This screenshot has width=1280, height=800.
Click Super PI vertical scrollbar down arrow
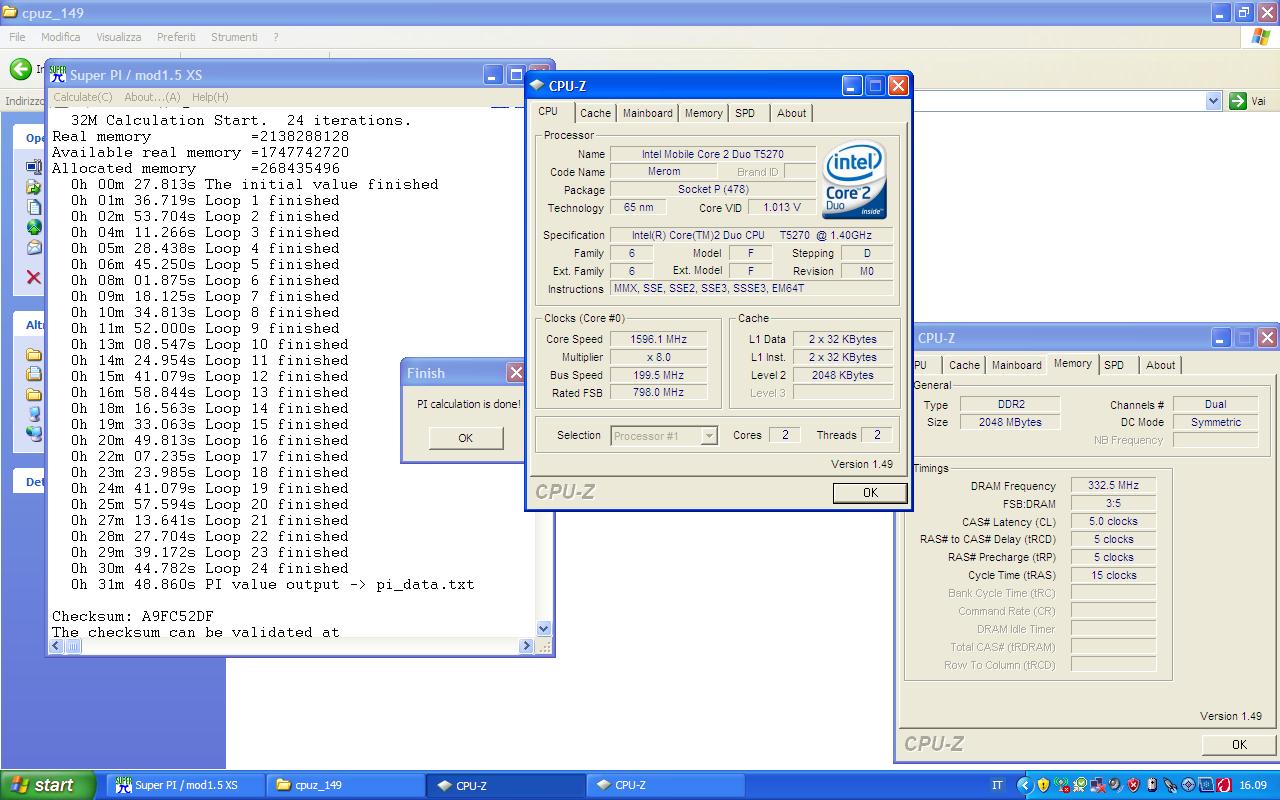coord(544,629)
